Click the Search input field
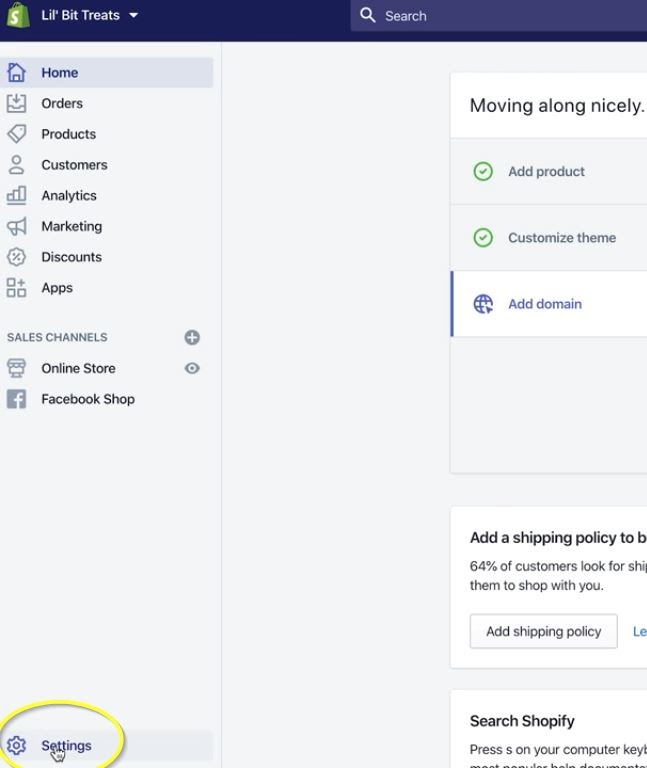Image resolution: width=647 pixels, height=768 pixels. (x=499, y=16)
